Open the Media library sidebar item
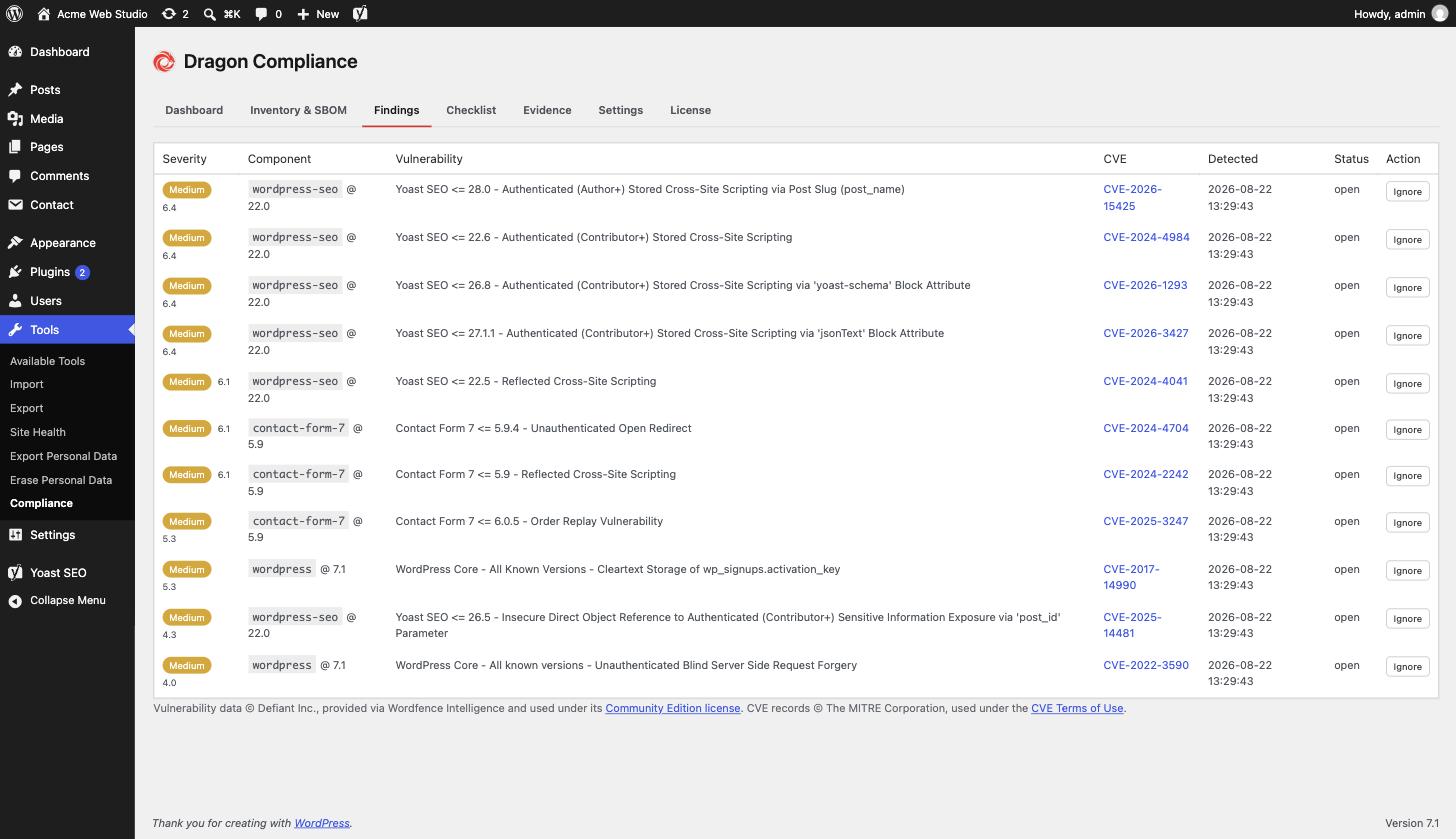Viewport: 1456px width, 839px height. [x=67, y=119]
